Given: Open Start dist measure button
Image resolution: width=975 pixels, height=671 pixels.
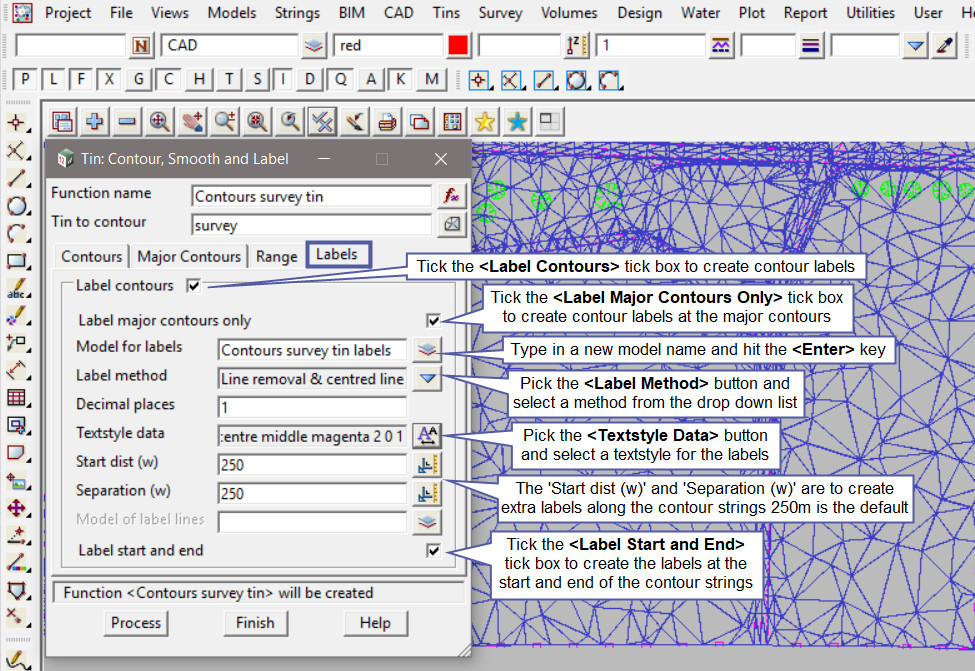Looking at the screenshot, I should click(x=427, y=465).
